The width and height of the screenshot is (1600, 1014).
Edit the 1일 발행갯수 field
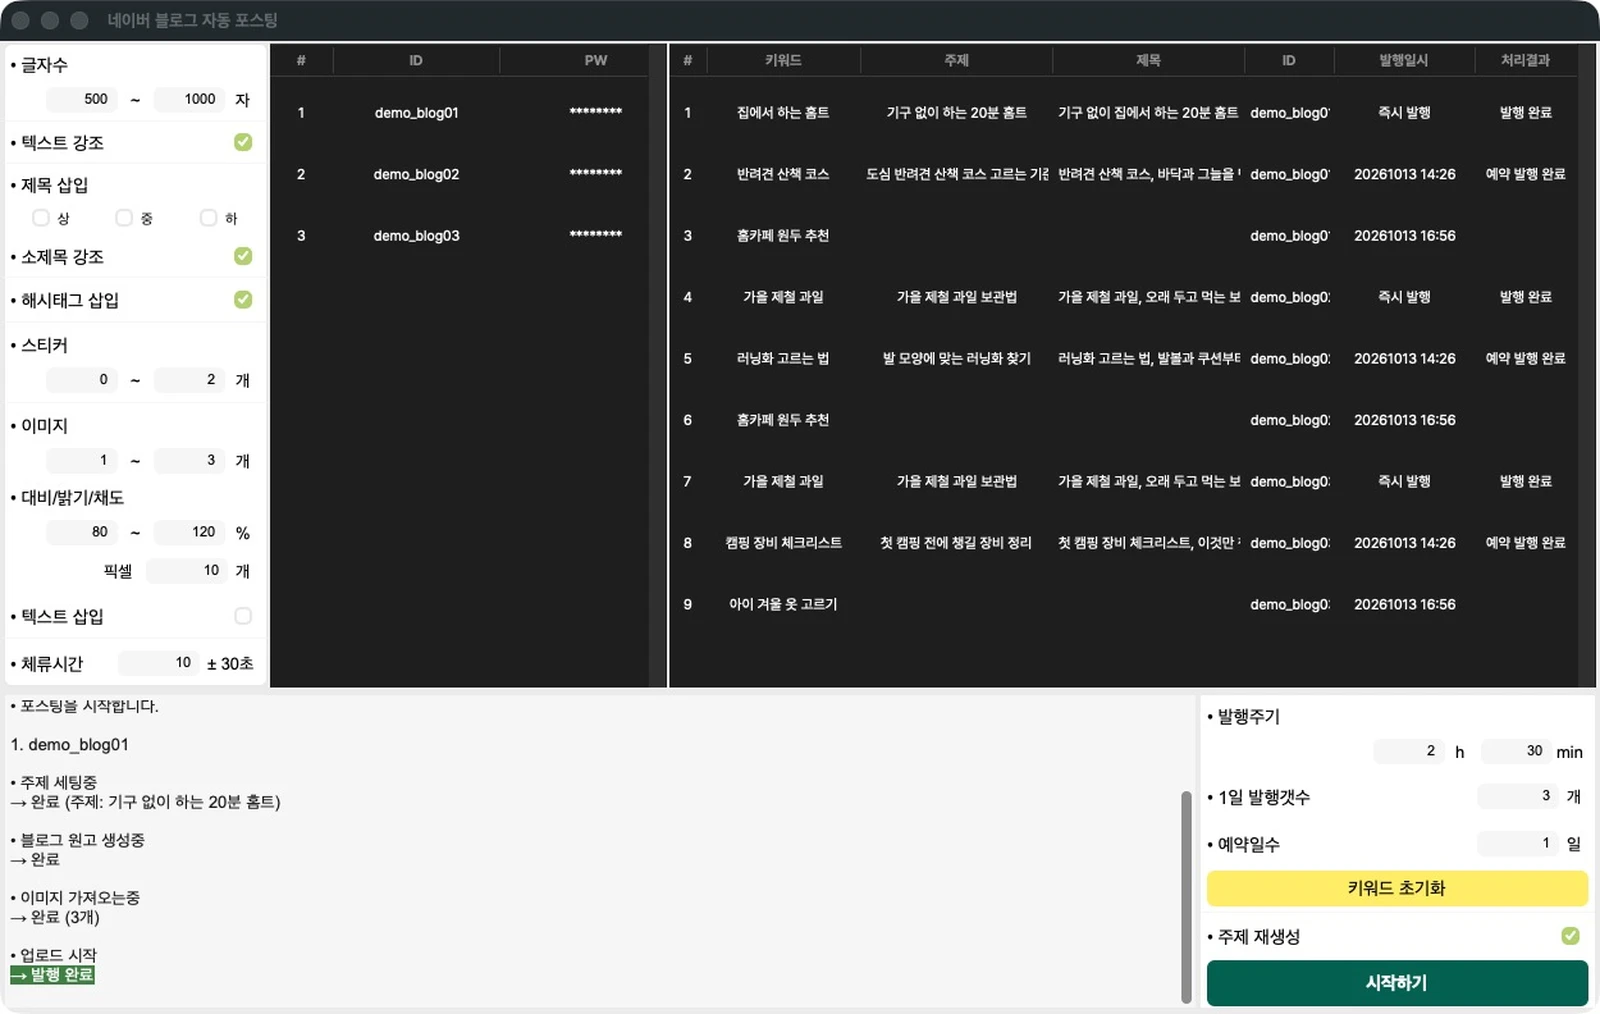1518,796
